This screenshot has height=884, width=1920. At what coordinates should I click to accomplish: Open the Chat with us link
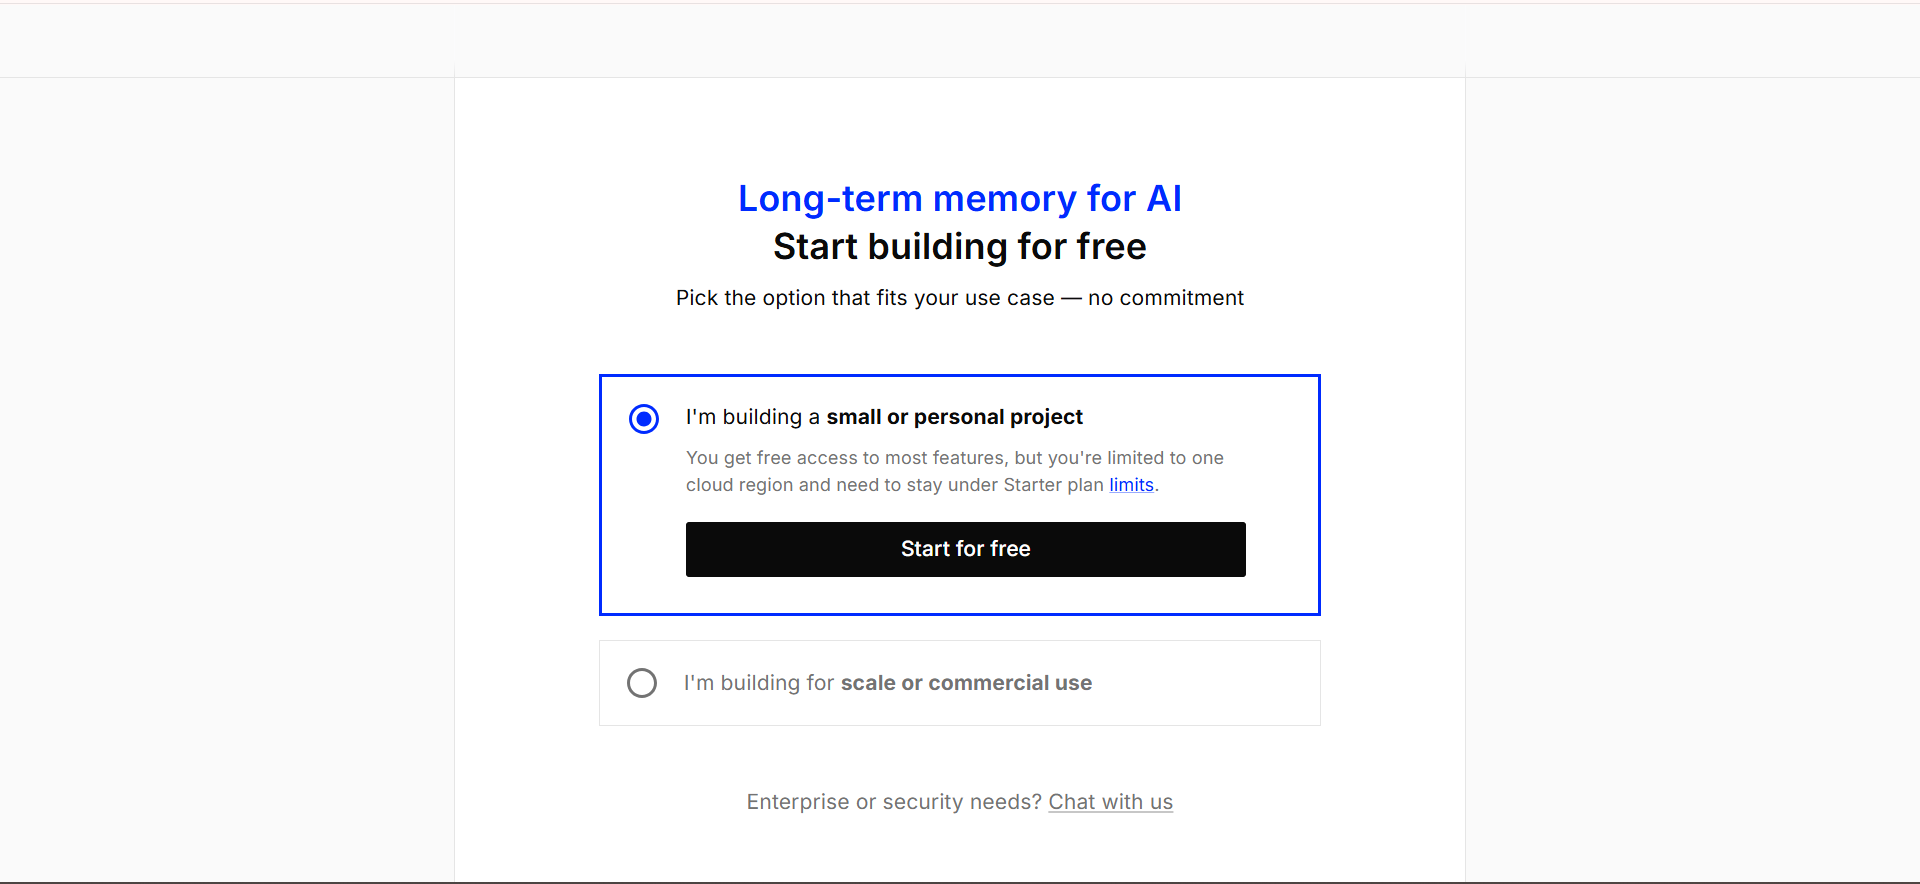click(x=1110, y=802)
